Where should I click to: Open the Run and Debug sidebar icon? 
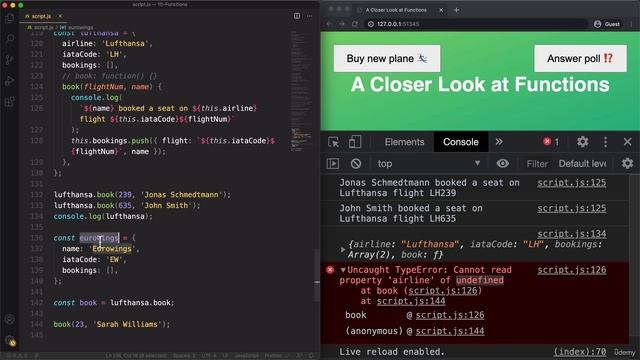pyautogui.click(x=9, y=81)
